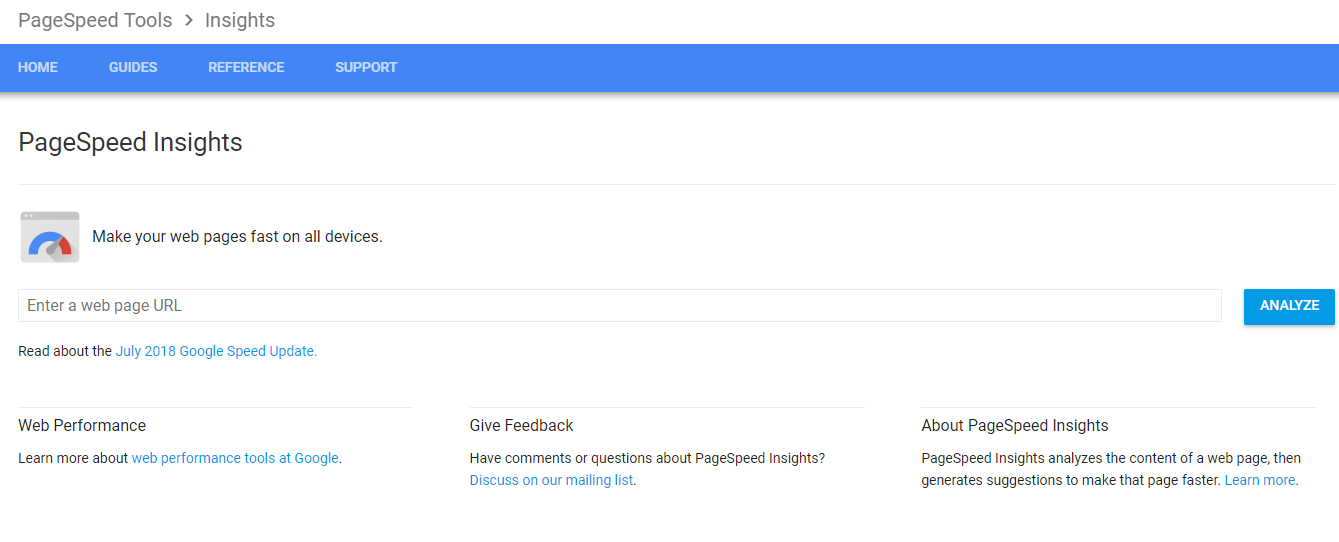The image size is (1339, 542).
Task: Focus the Enter a web page URL field
Action: [620, 306]
